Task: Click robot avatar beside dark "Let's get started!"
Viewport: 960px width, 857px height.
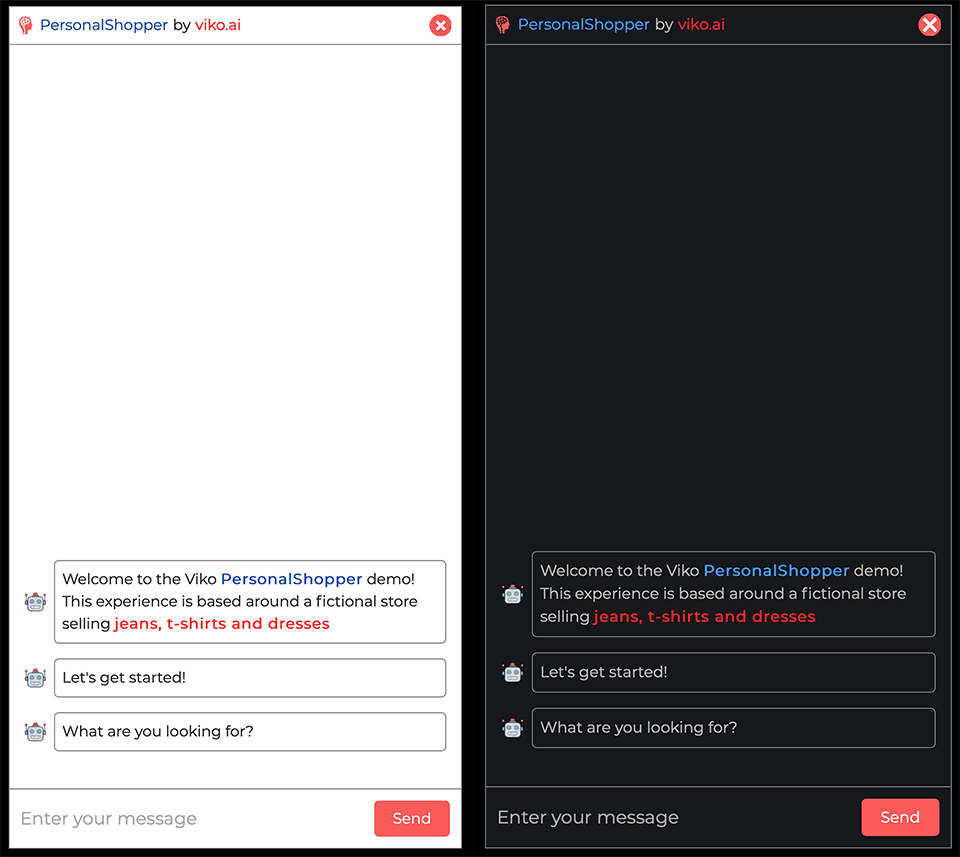Action: pyautogui.click(x=512, y=672)
